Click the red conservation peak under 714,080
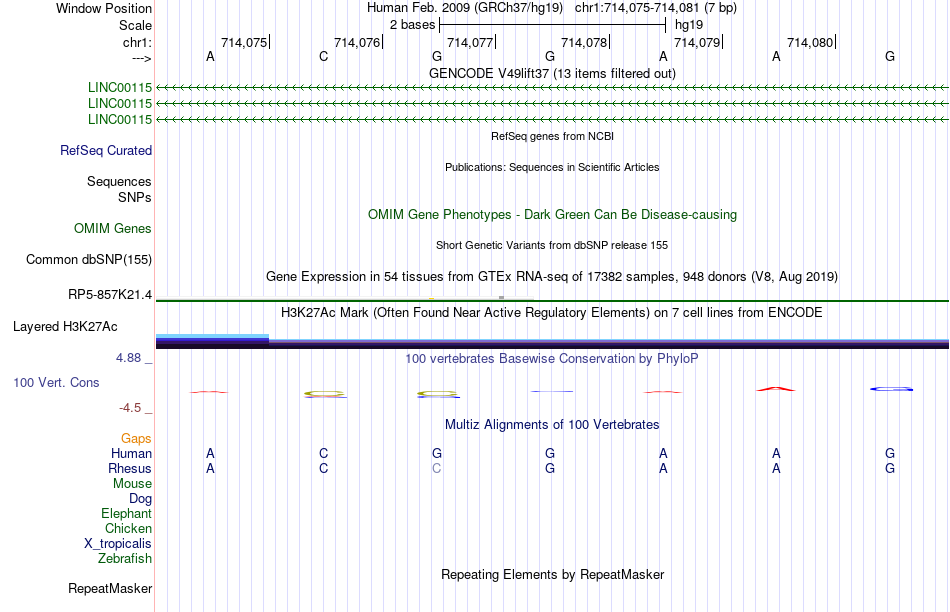Viewport: 950px width, 612px height. click(776, 389)
